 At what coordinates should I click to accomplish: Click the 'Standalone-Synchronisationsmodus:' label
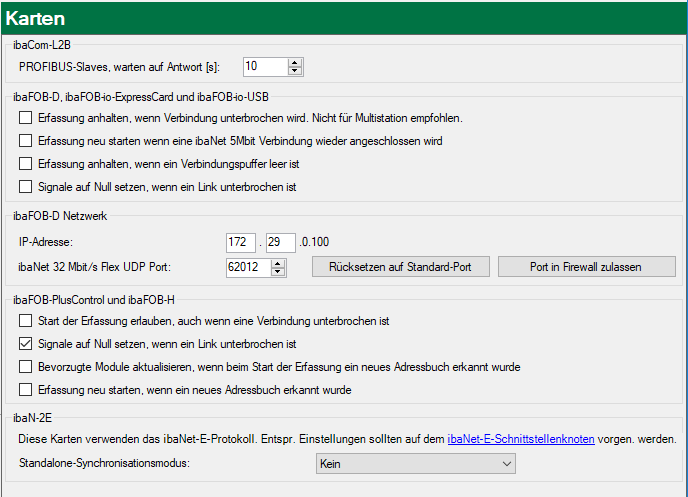(x=104, y=463)
